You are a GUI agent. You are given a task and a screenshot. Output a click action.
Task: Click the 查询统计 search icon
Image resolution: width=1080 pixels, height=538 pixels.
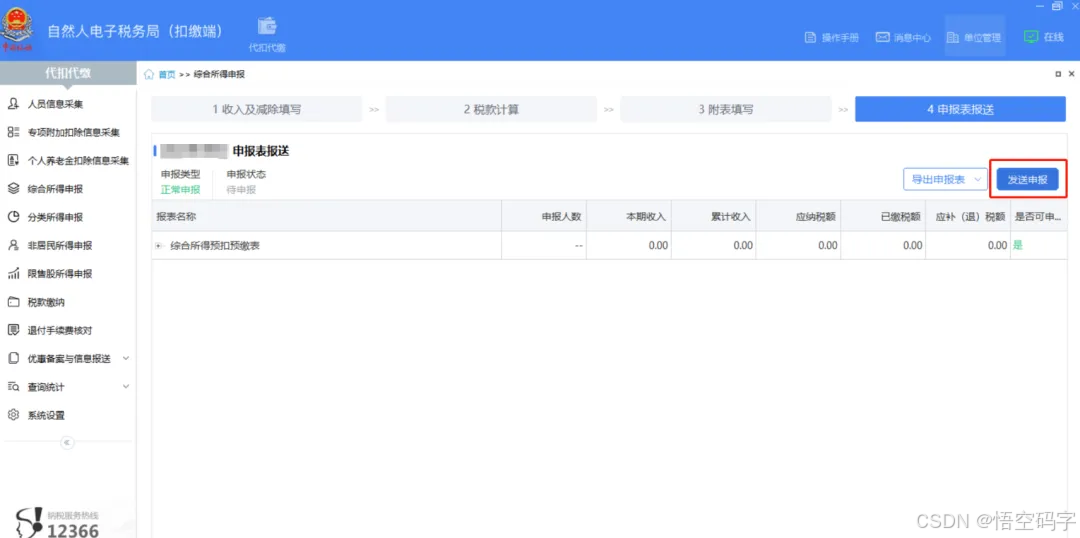point(12,386)
